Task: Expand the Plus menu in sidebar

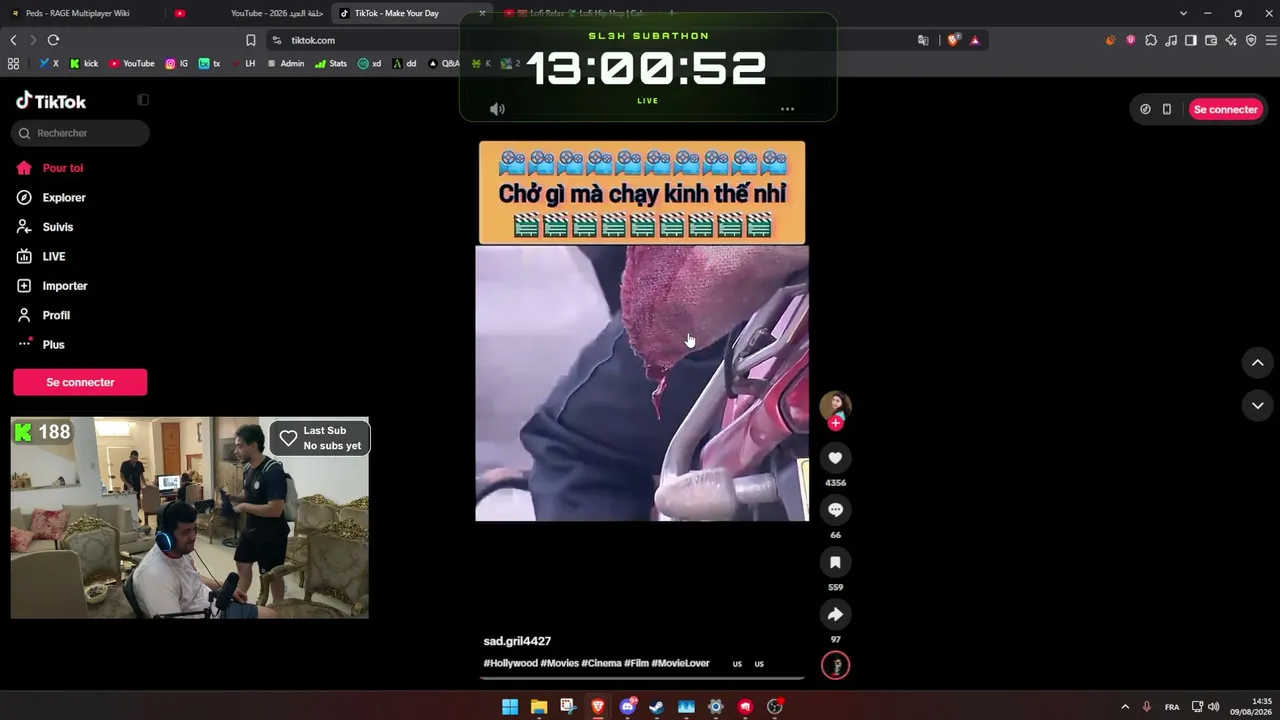Action: click(41, 344)
